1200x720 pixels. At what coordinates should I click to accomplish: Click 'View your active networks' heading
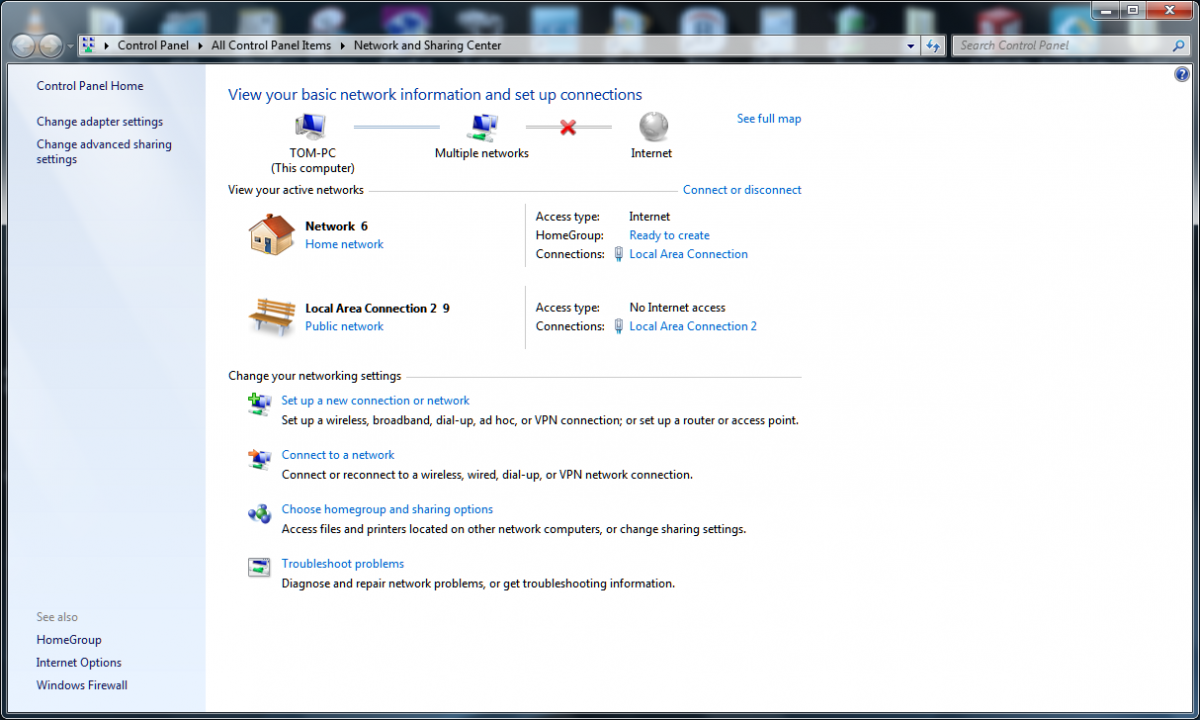tap(296, 189)
